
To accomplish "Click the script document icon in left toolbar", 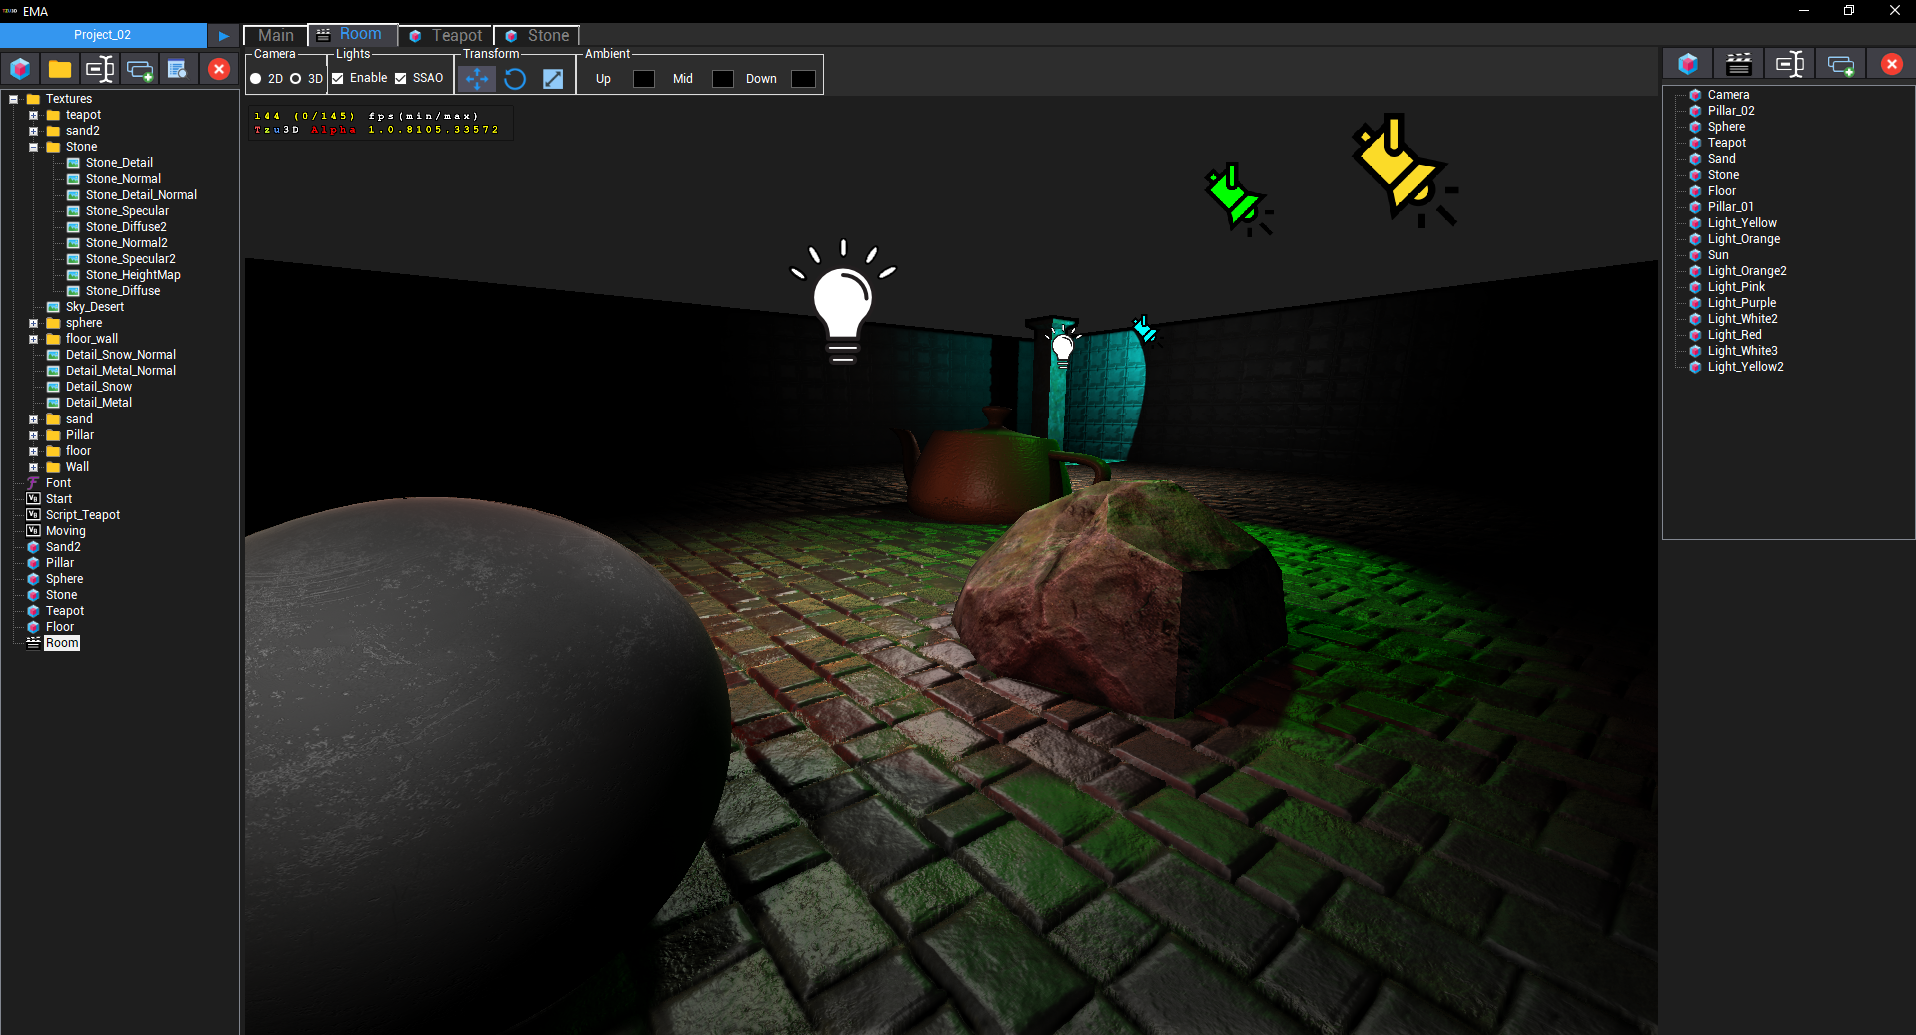I will (x=178, y=69).
